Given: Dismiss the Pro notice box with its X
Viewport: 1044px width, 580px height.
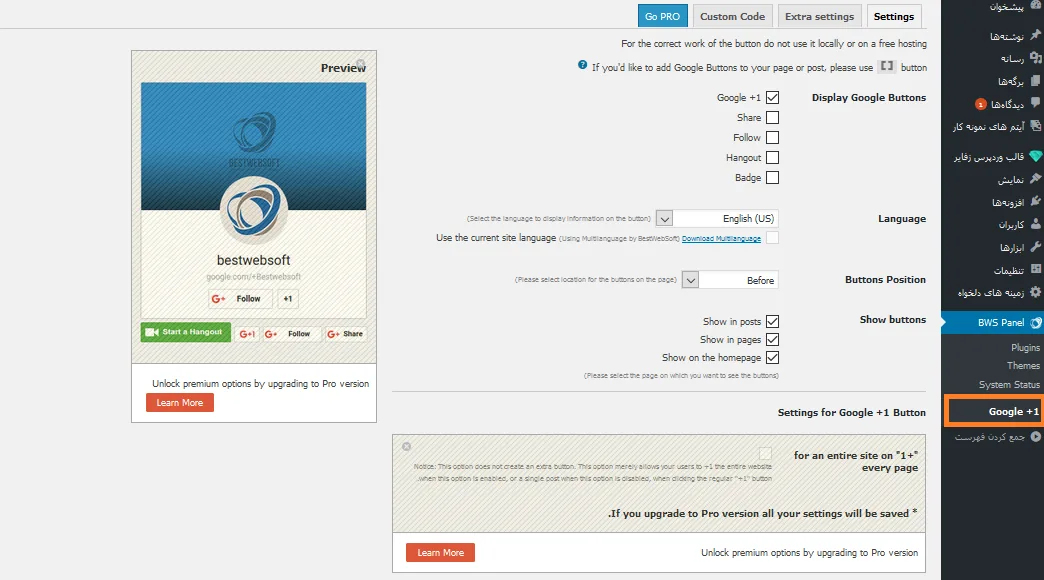Looking at the screenshot, I should [406, 446].
